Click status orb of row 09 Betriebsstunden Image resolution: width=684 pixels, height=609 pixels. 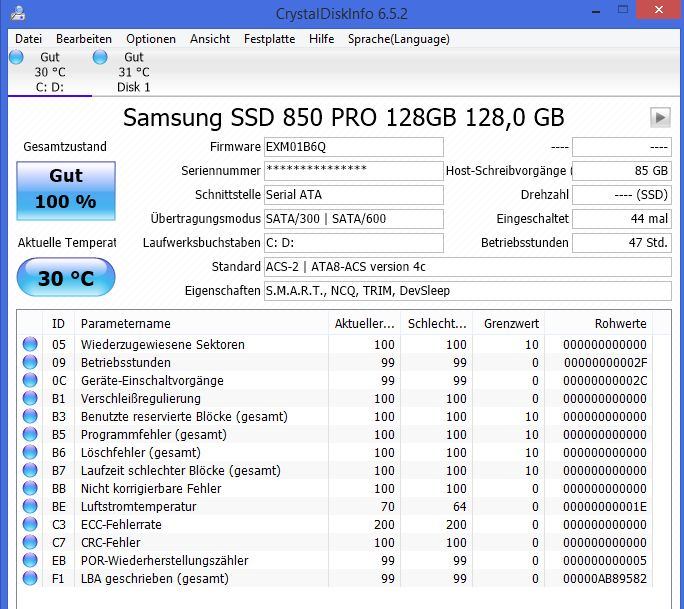pyautogui.click(x=30, y=362)
